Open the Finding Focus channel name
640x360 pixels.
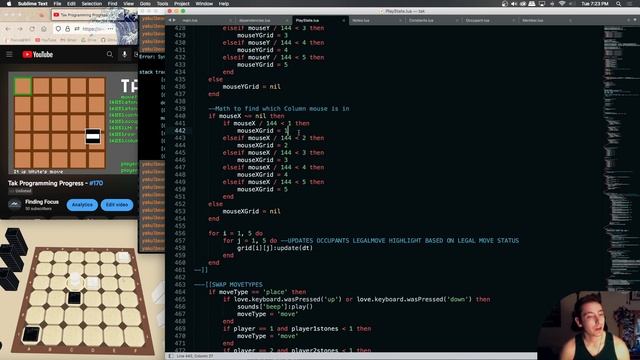tap(42, 202)
